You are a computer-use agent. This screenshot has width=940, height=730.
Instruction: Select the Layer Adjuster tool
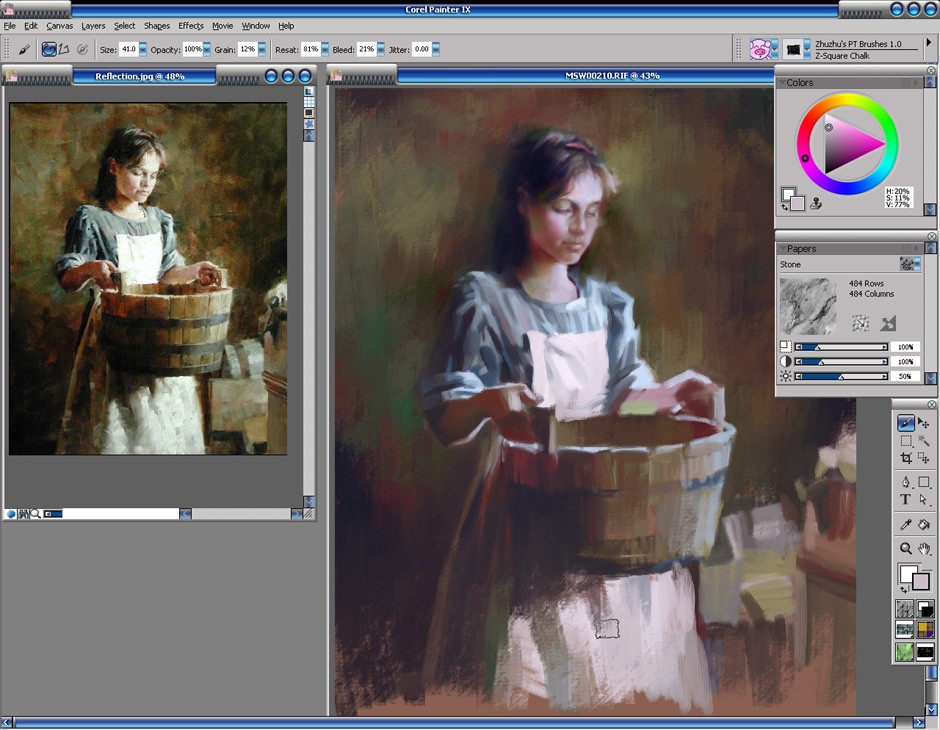923,423
